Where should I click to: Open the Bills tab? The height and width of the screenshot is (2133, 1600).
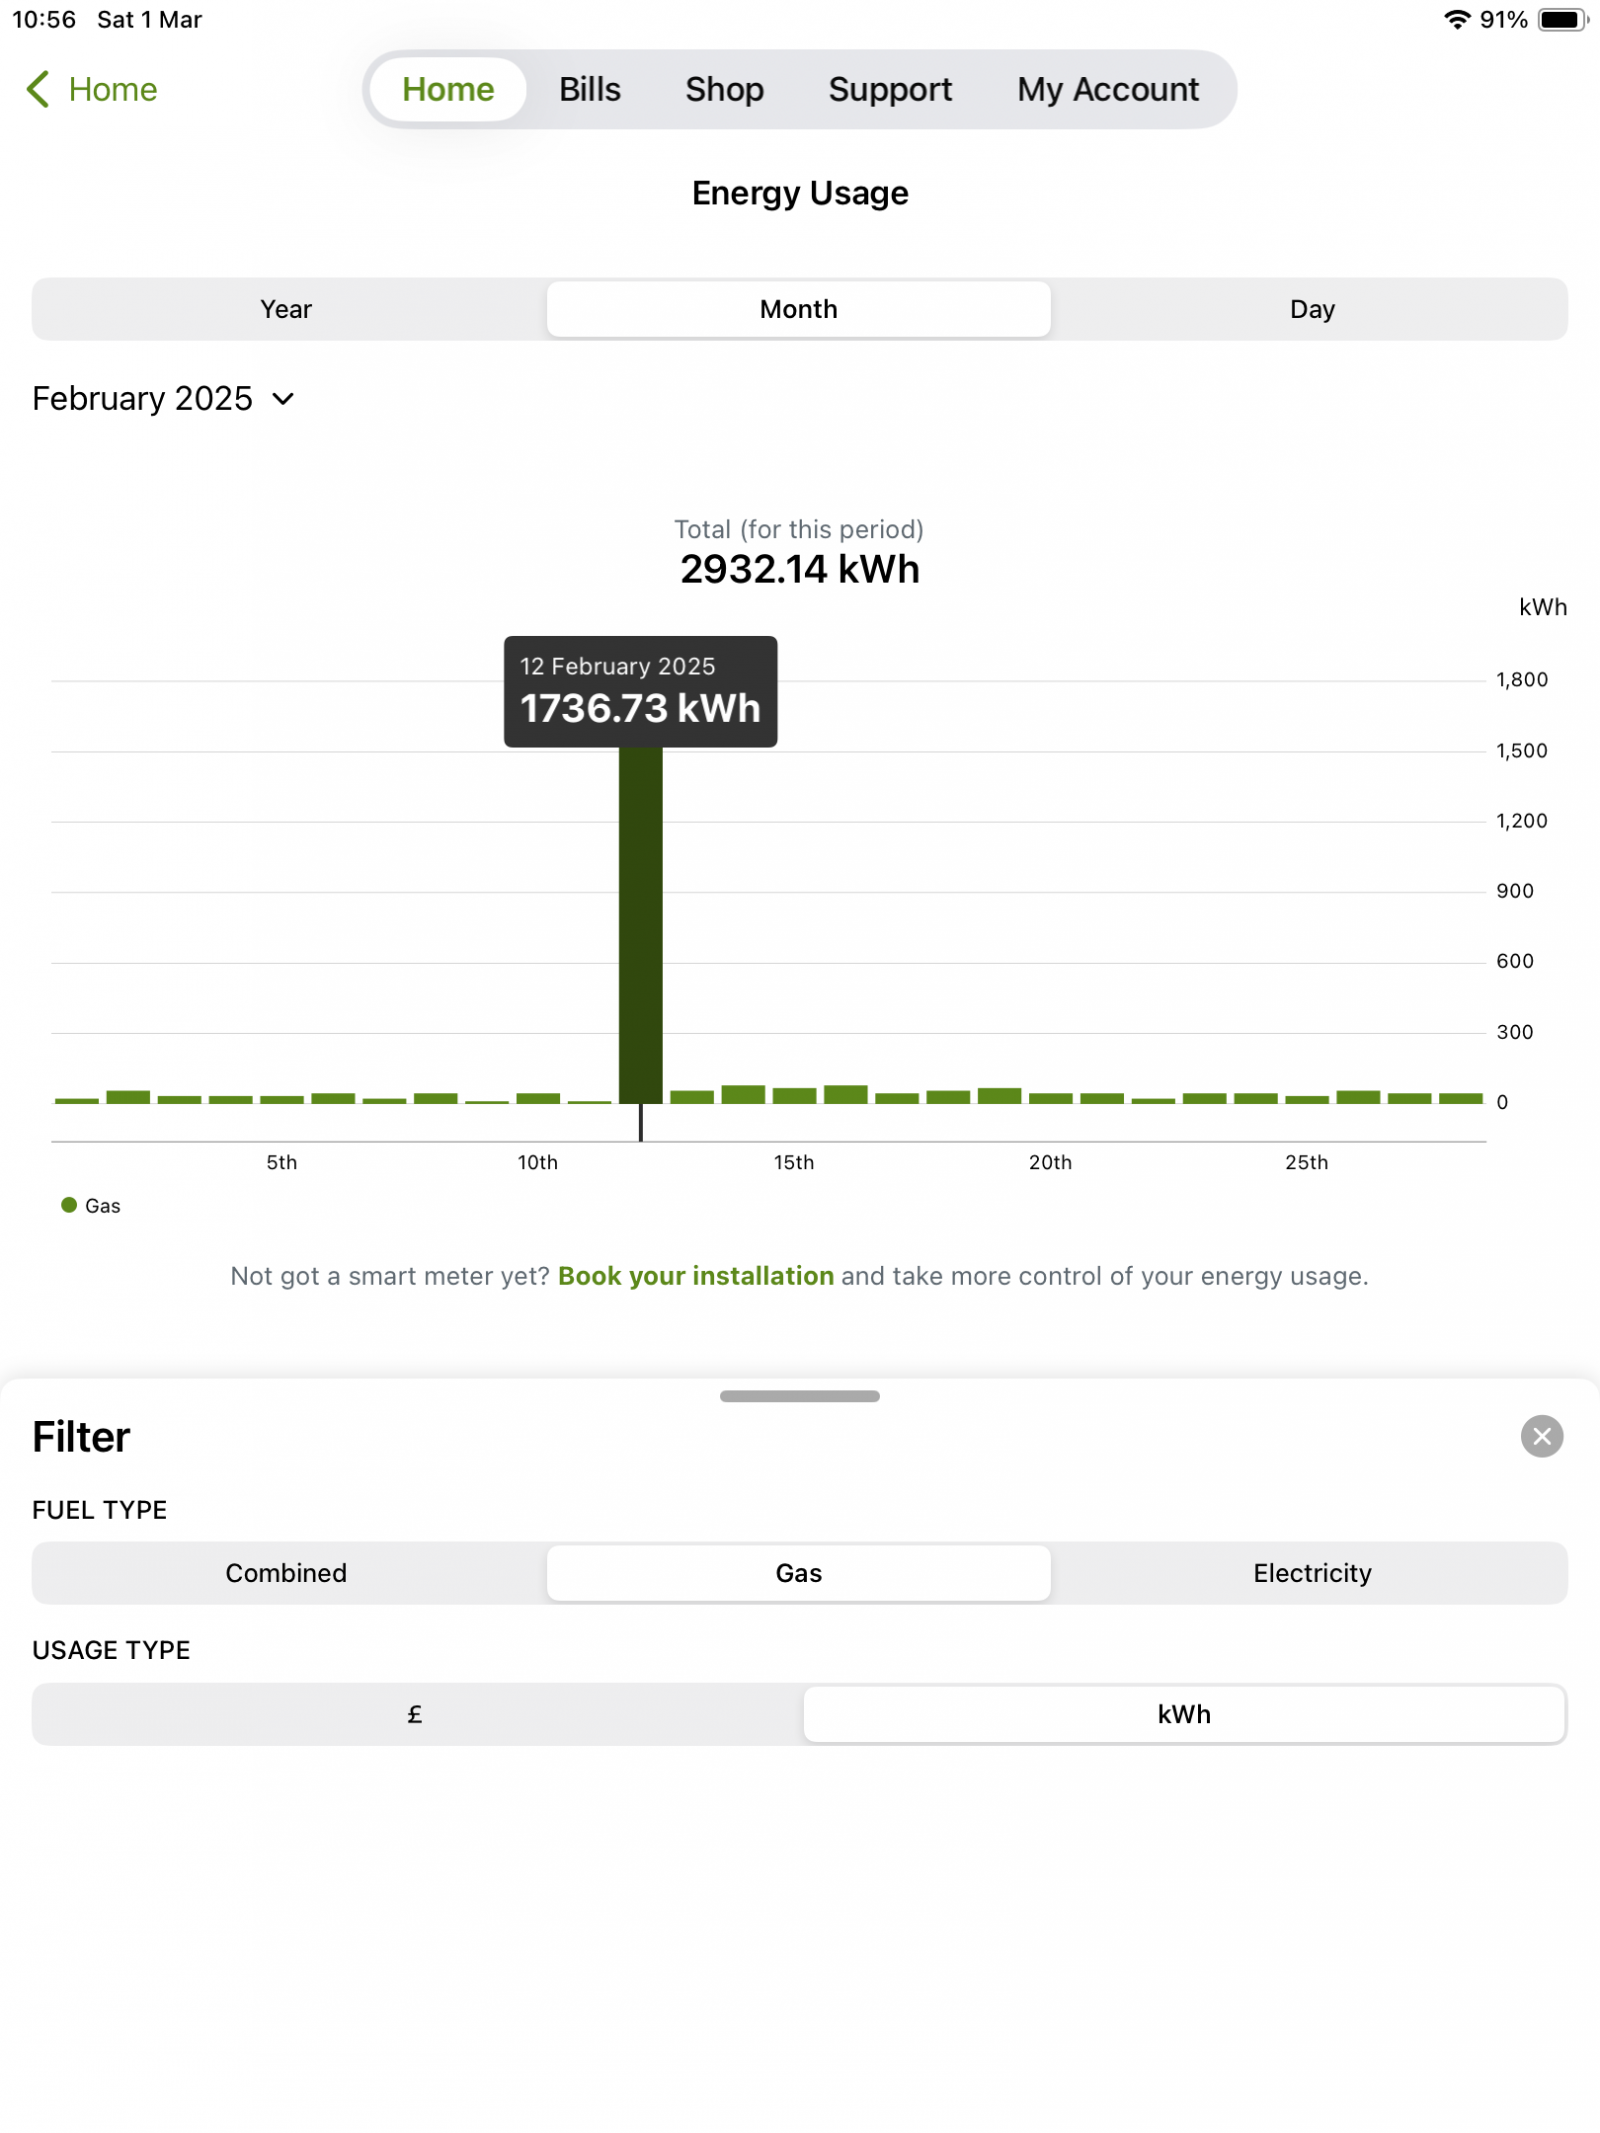[x=590, y=89]
